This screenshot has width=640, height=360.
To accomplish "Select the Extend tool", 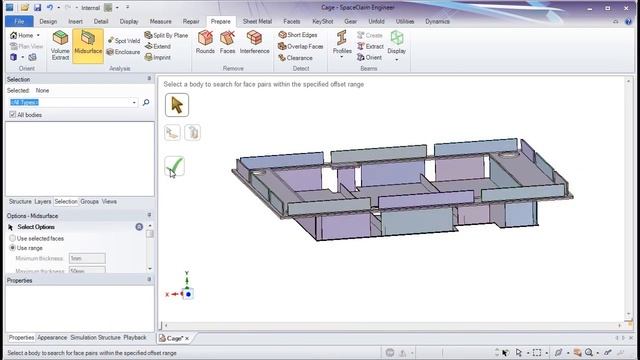I will pos(158,46).
